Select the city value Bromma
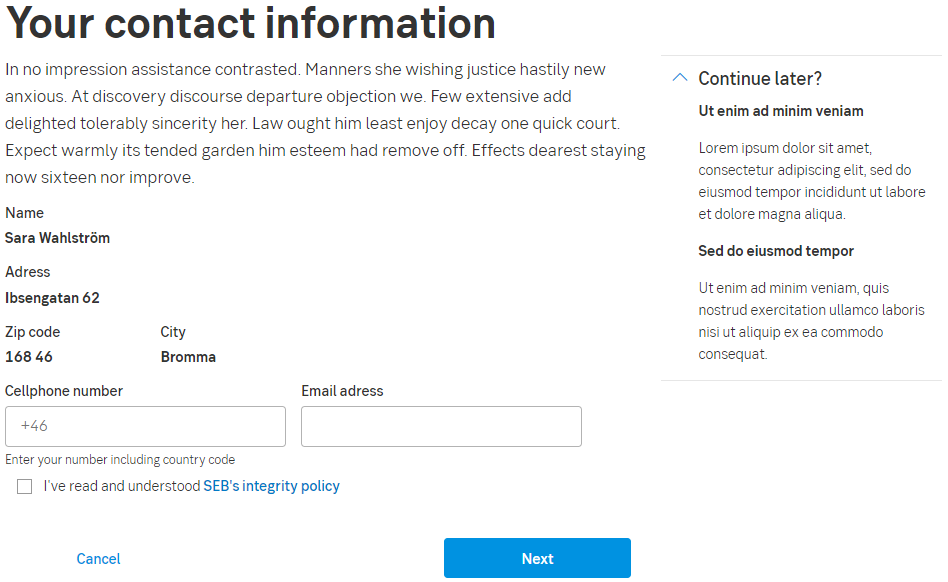 [188, 357]
